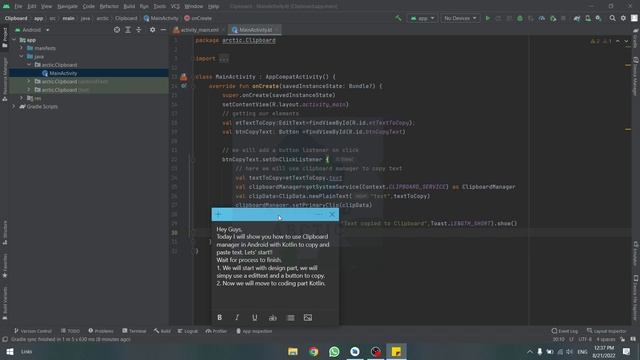This screenshot has width=640, height=360.
Task: Open App Inspection tool window
Action: pyautogui.click(x=254, y=331)
